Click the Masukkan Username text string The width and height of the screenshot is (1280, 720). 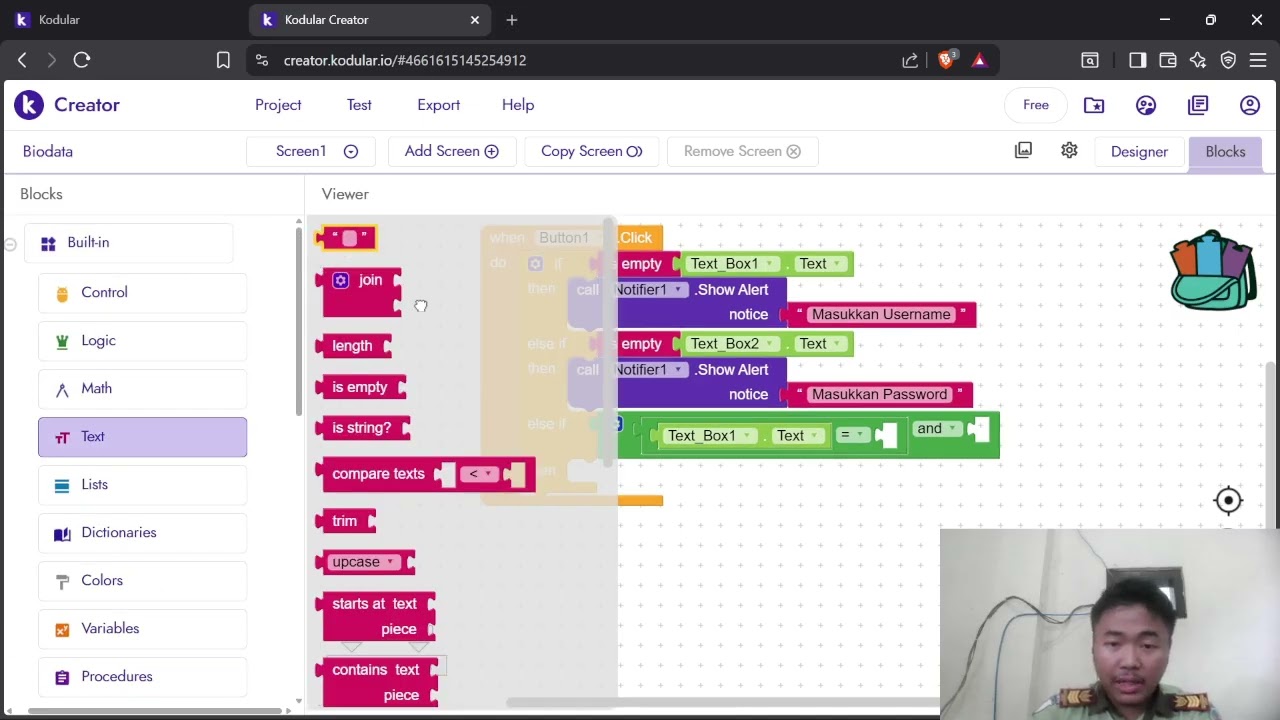[x=881, y=315]
